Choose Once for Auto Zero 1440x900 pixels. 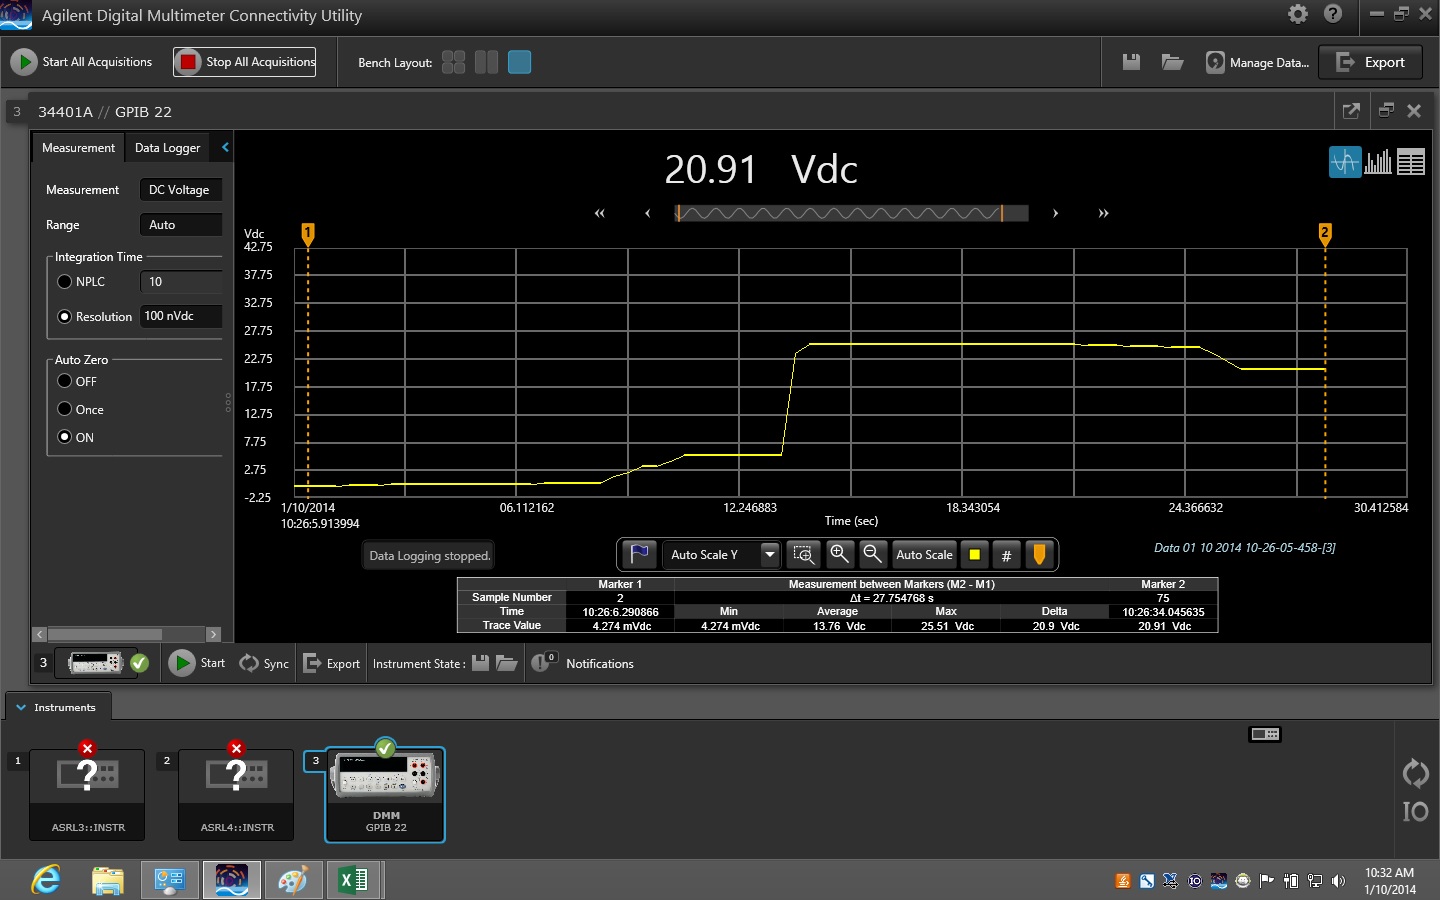click(x=65, y=409)
